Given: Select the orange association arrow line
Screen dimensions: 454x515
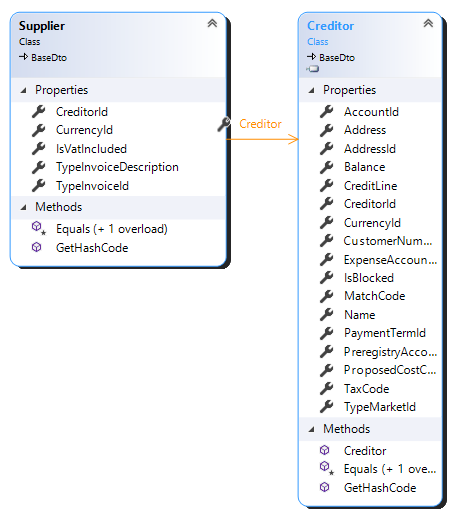Looking at the screenshot, I should (263, 139).
